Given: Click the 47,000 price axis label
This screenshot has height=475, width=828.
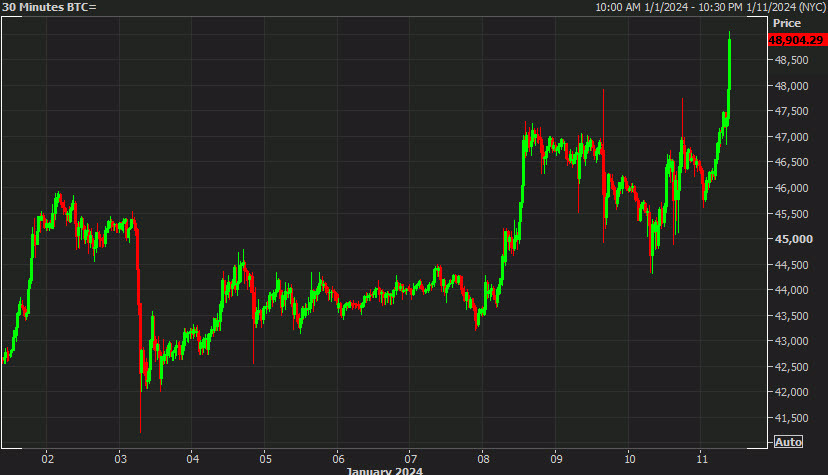Looking at the screenshot, I should pyautogui.click(x=791, y=137).
